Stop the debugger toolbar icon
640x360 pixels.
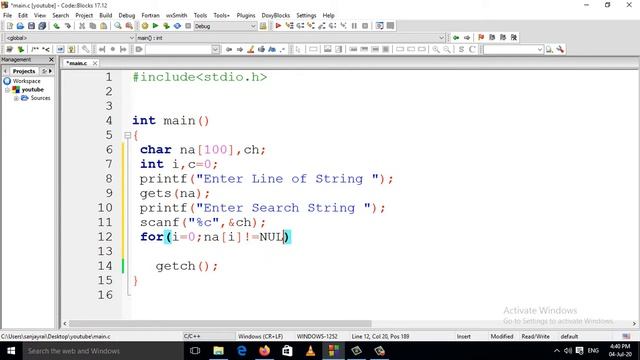click(365, 26)
